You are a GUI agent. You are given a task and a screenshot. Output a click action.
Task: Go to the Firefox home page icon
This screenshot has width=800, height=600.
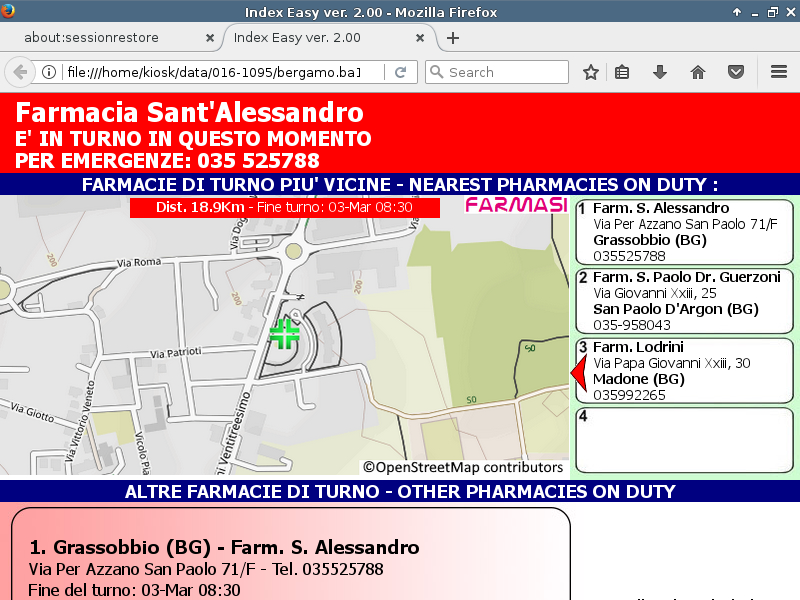pyautogui.click(x=698, y=72)
